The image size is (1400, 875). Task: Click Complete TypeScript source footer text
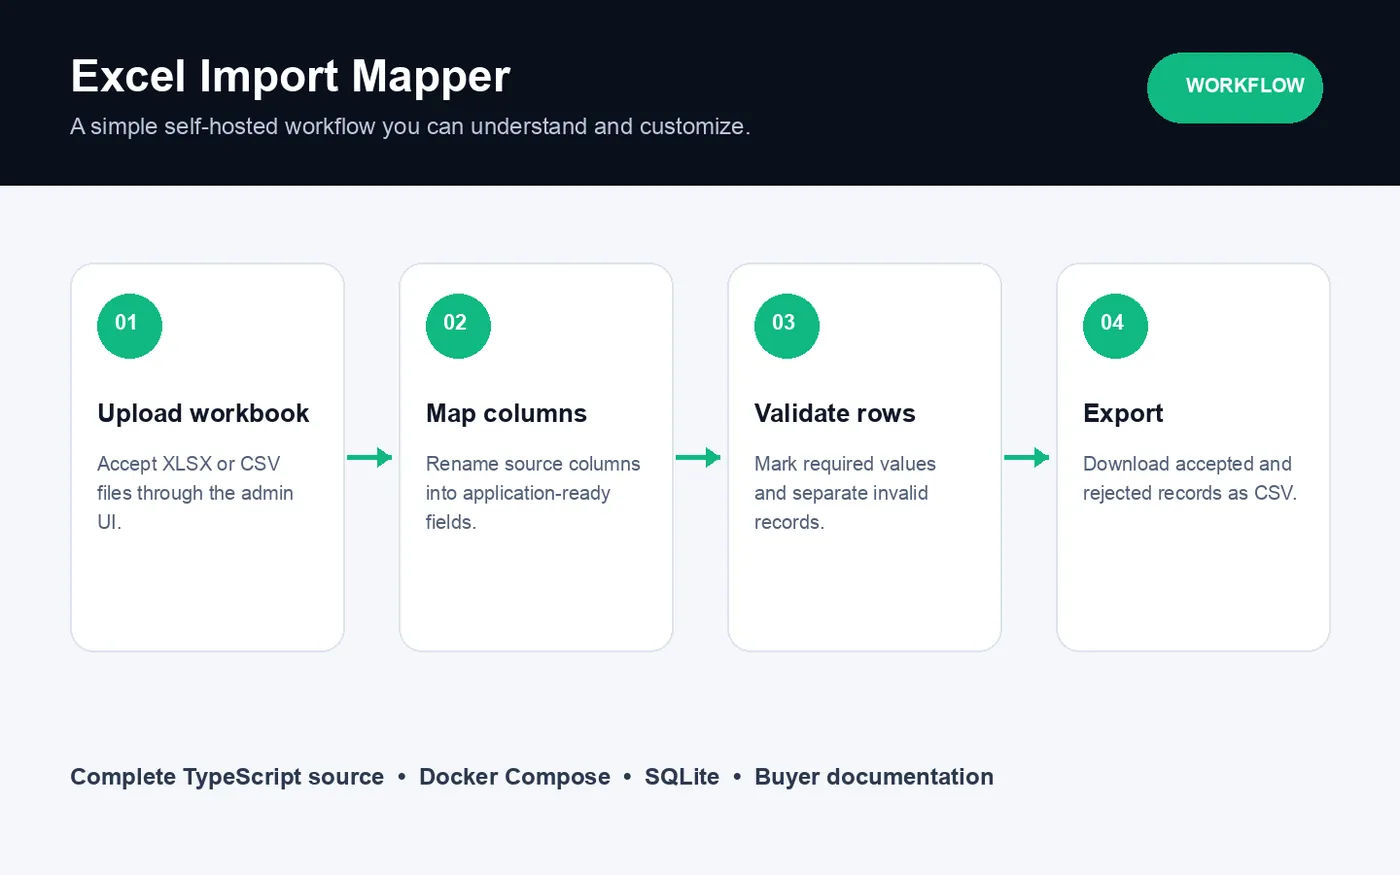227,777
